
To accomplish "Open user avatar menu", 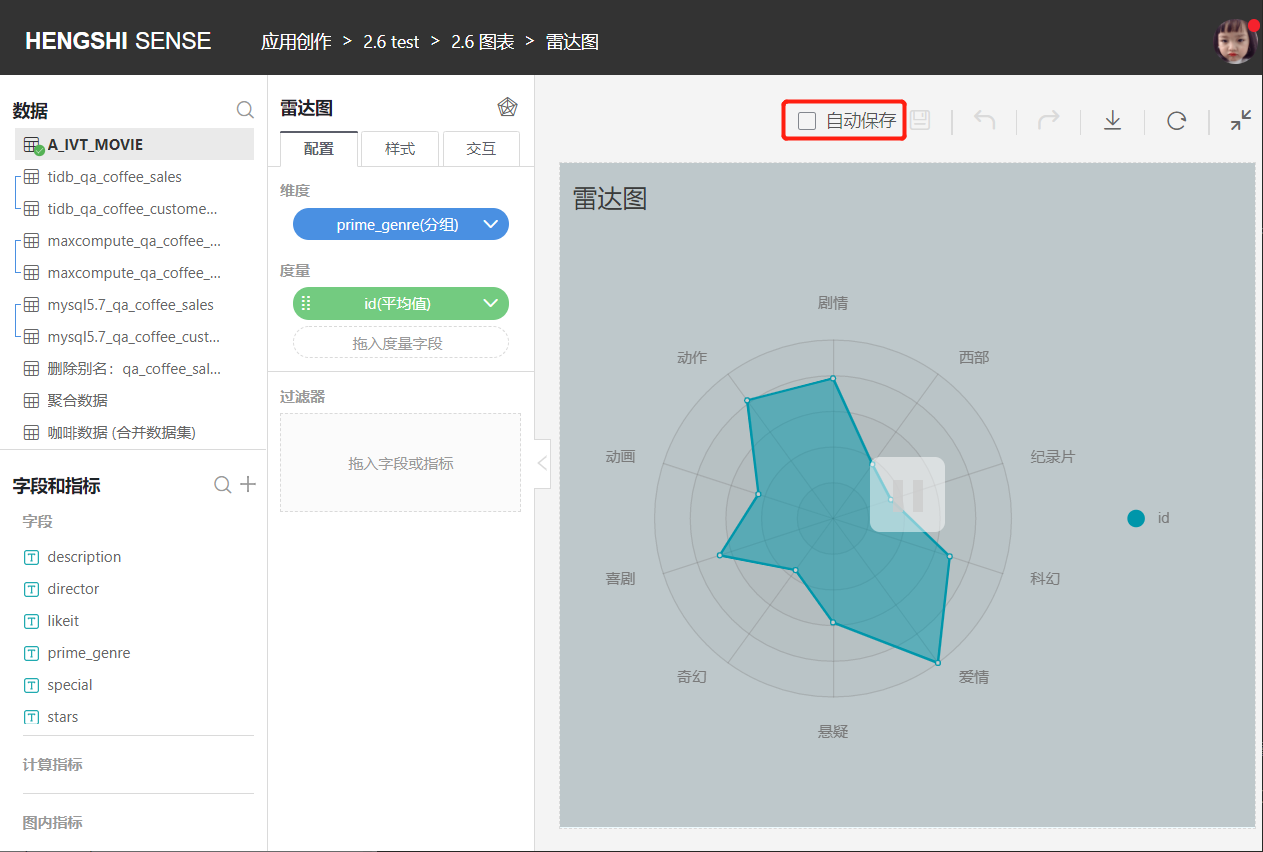I will (1235, 41).
